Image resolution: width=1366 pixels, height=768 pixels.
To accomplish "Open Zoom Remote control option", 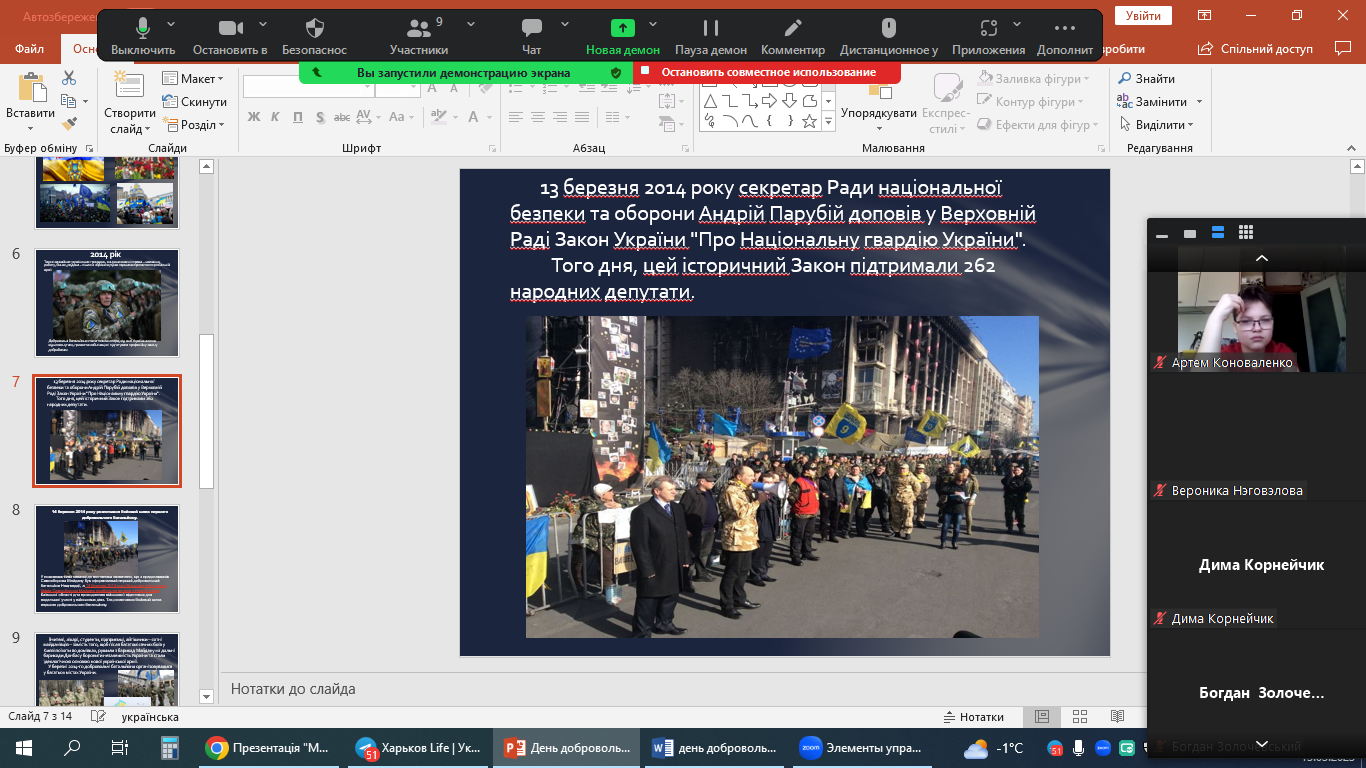I will click(x=888, y=36).
